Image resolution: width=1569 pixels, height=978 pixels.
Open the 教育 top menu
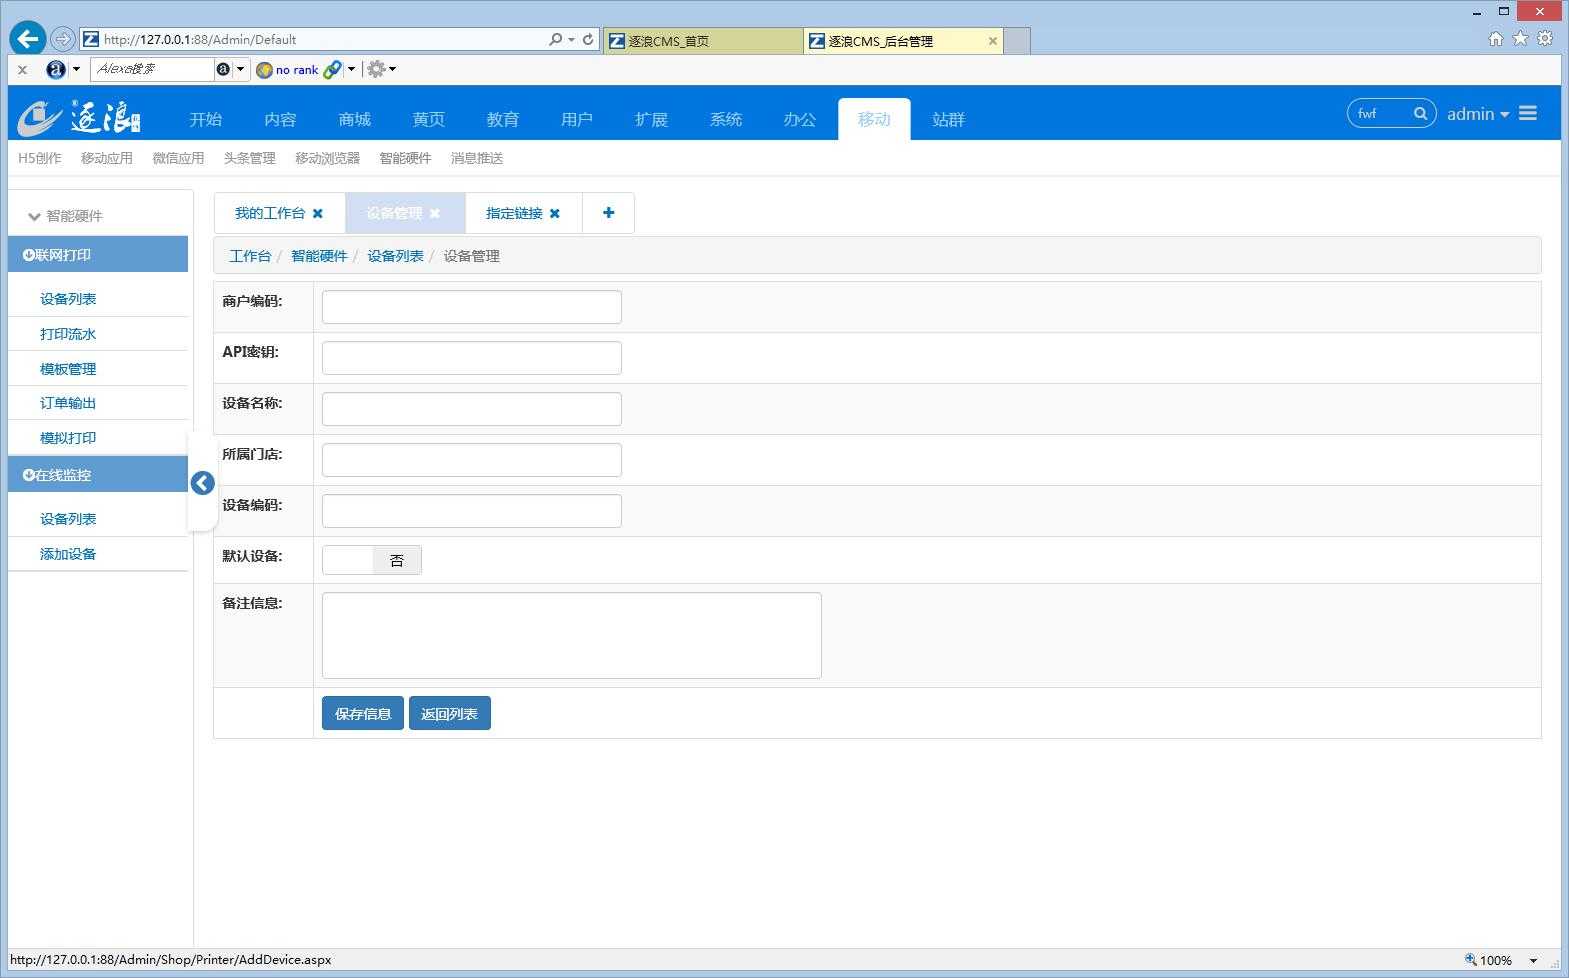click(x=503, y=119)
